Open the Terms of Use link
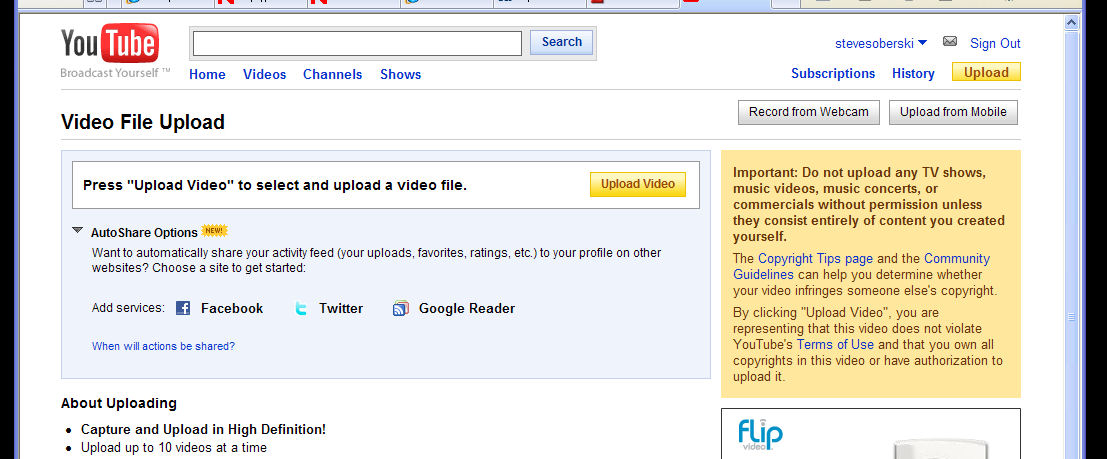Screen dimensions: 1107x459 (835, 345)
